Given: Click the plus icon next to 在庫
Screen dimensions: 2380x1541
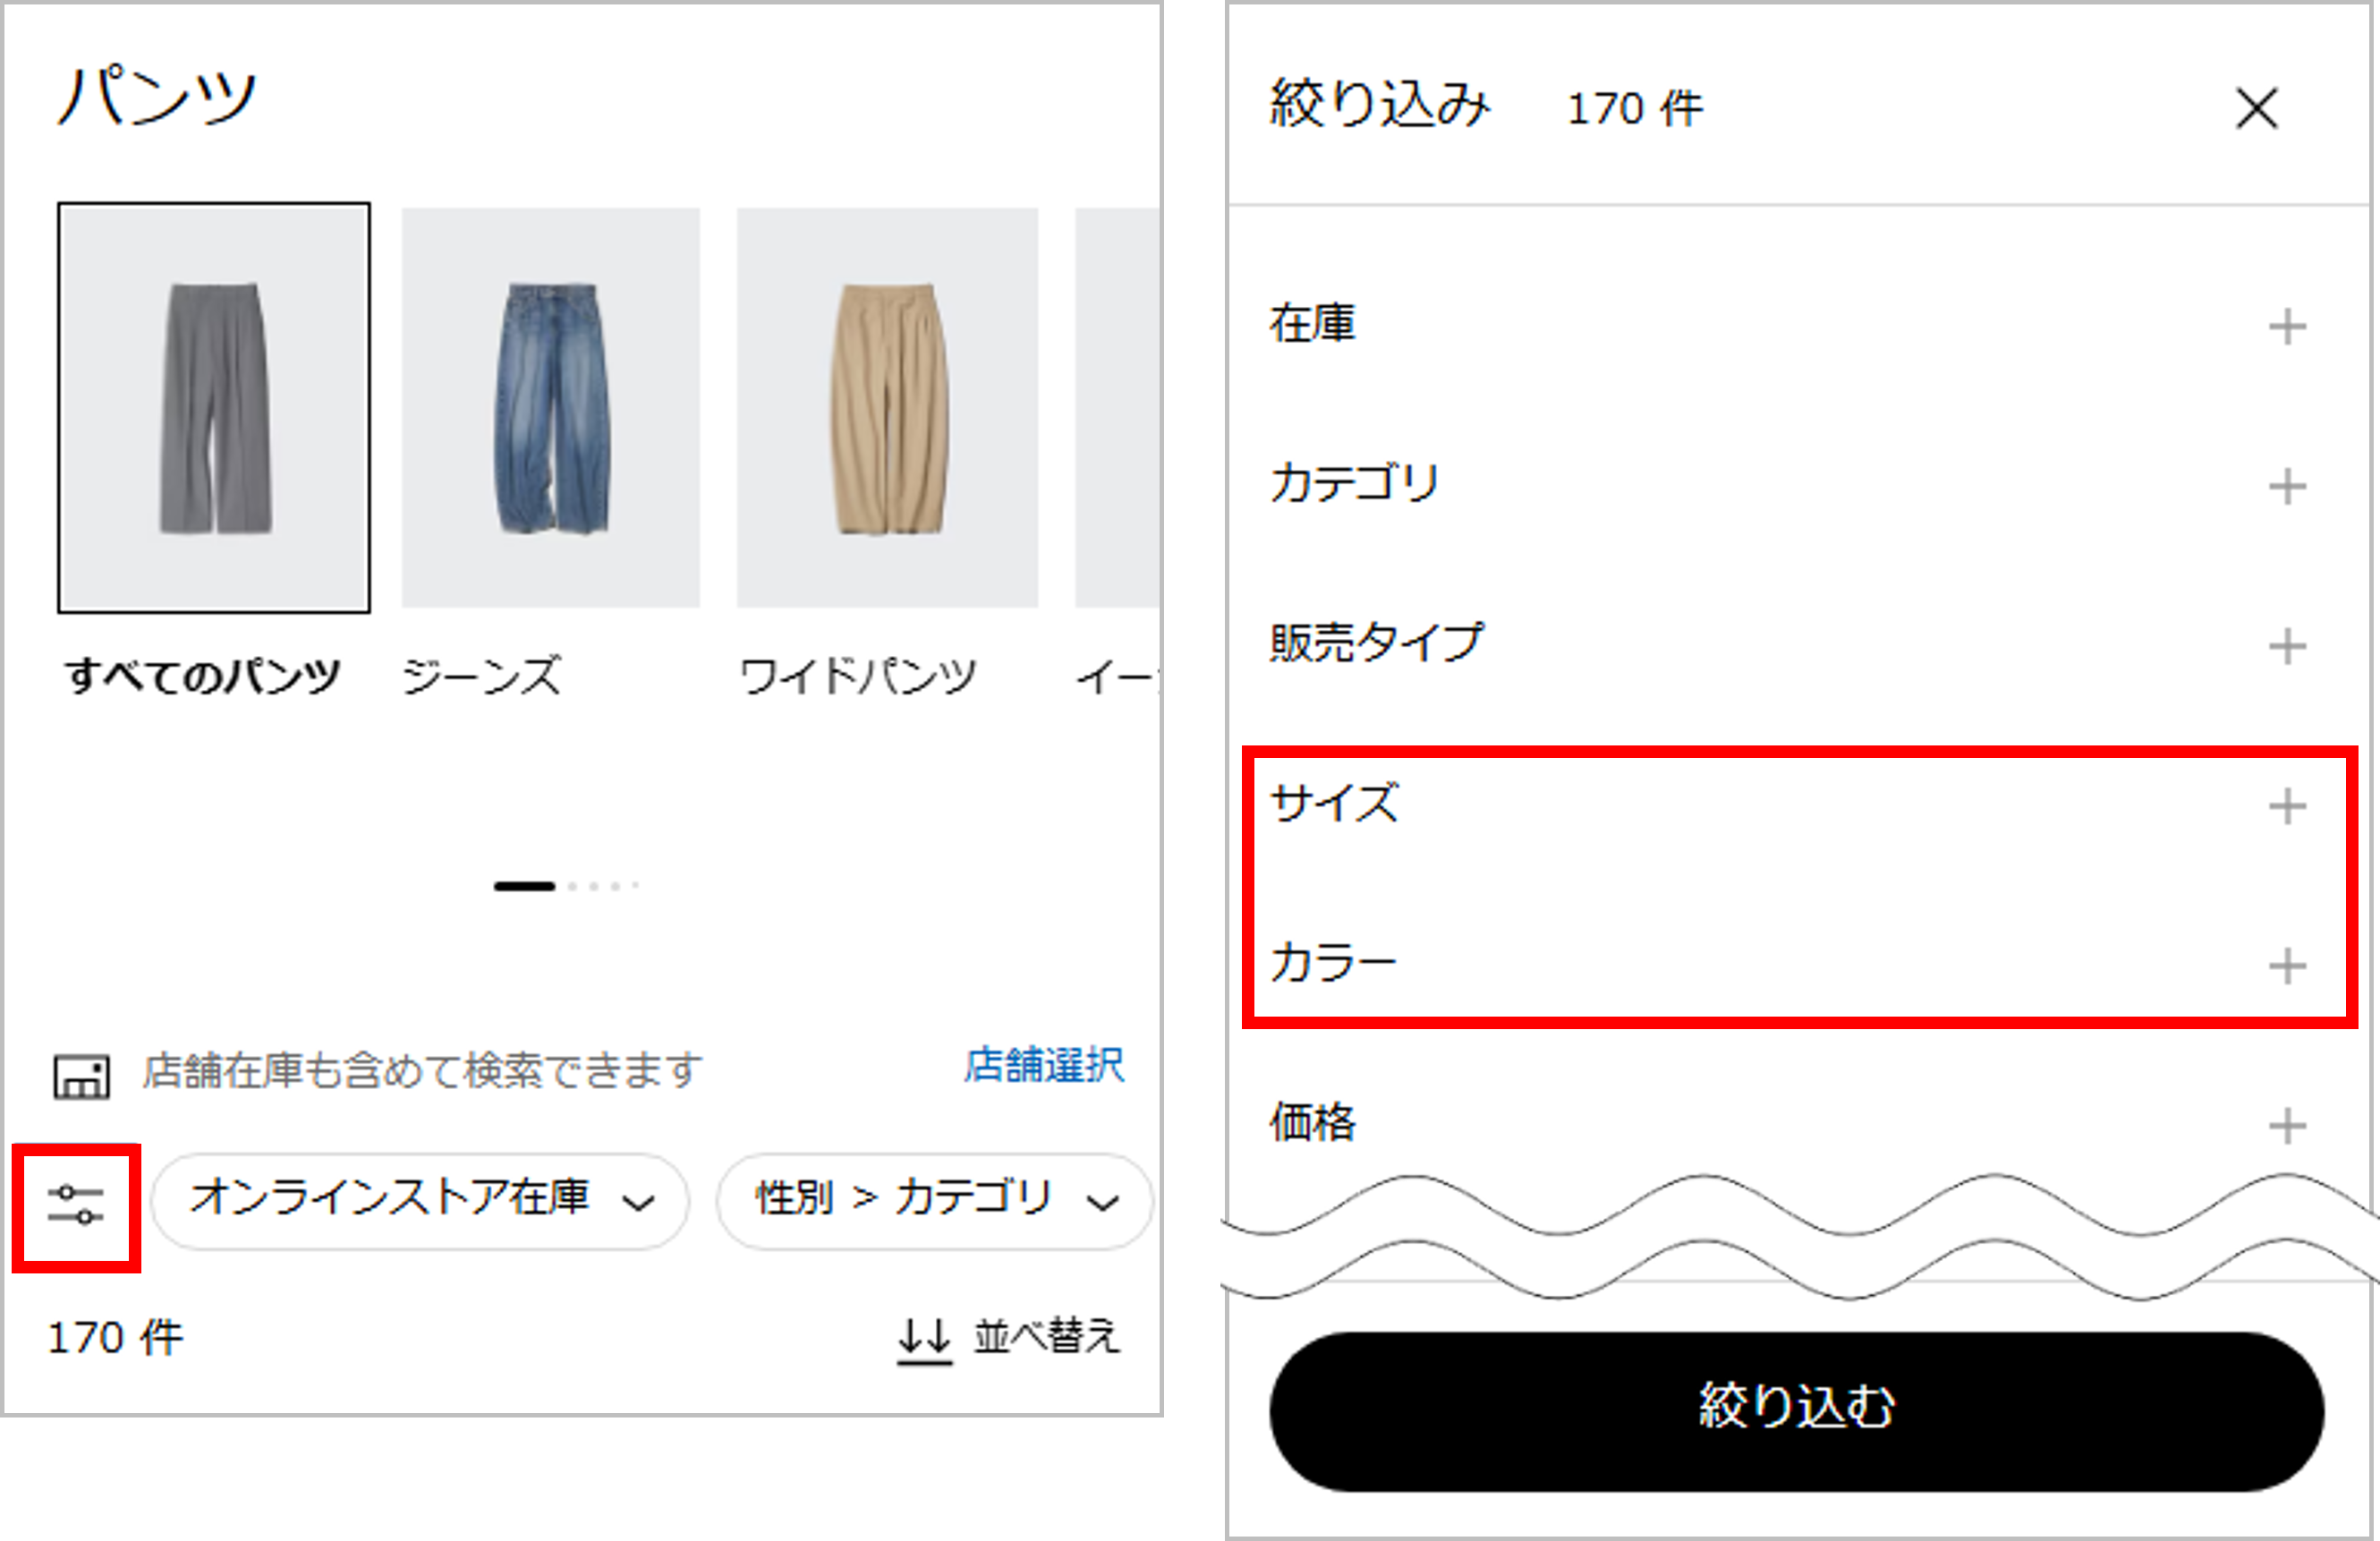Looking at the screenshot, I should [x=2290, y=327].
